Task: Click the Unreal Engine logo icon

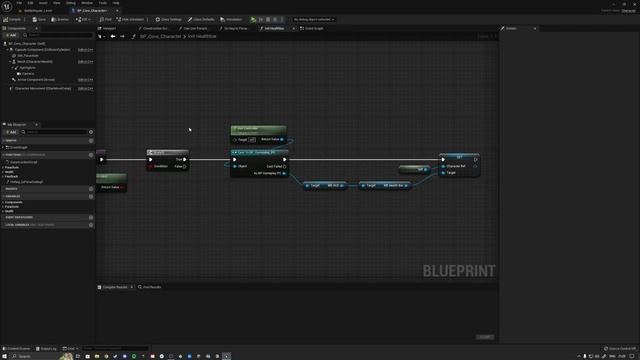Action: click(7, 6)
